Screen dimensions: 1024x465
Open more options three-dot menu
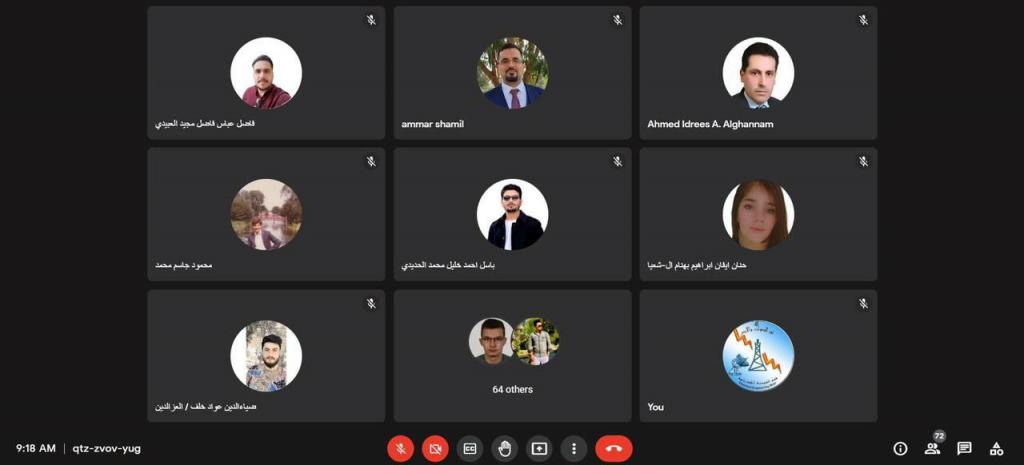point(573,449)
